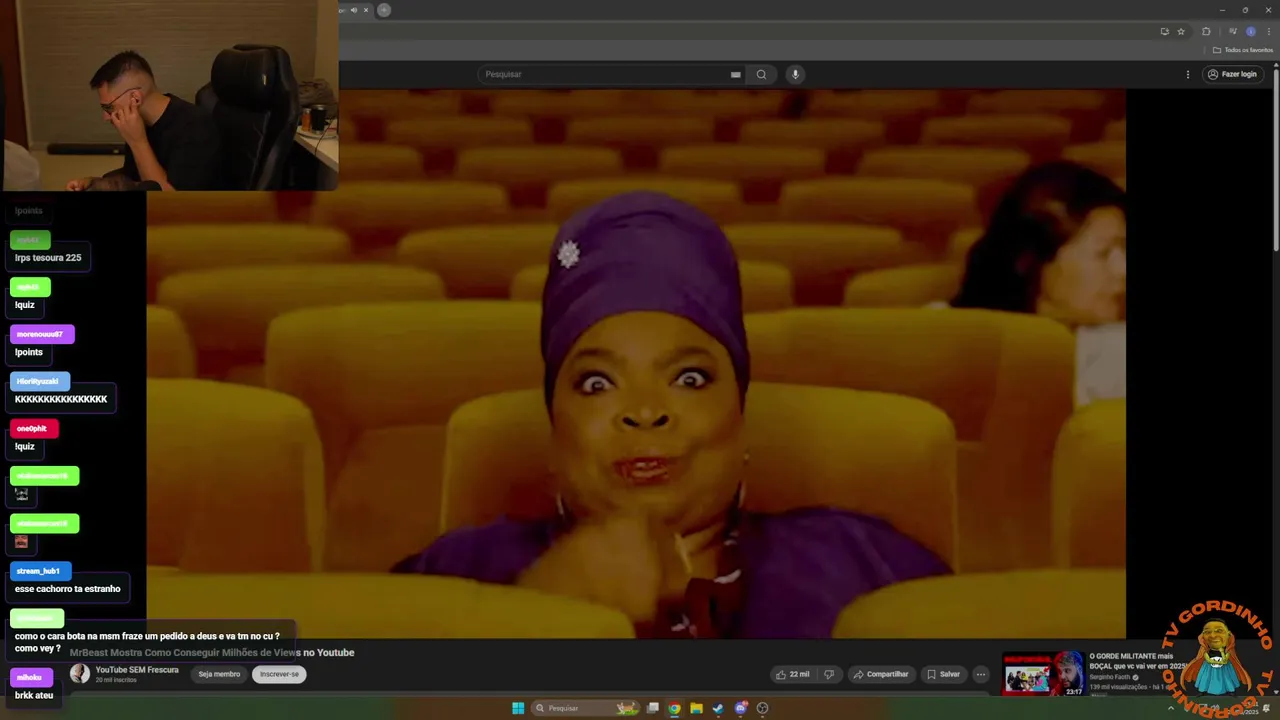1280x720 pixels.
Task: Open Discord from taskbar
Action: pyautogui.click(x=741, y=708)
